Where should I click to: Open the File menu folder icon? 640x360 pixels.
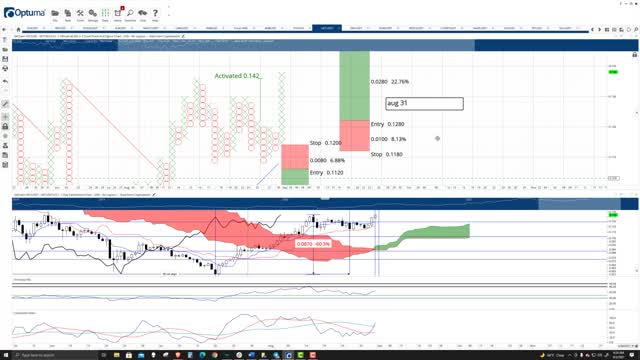coord(55,13)
